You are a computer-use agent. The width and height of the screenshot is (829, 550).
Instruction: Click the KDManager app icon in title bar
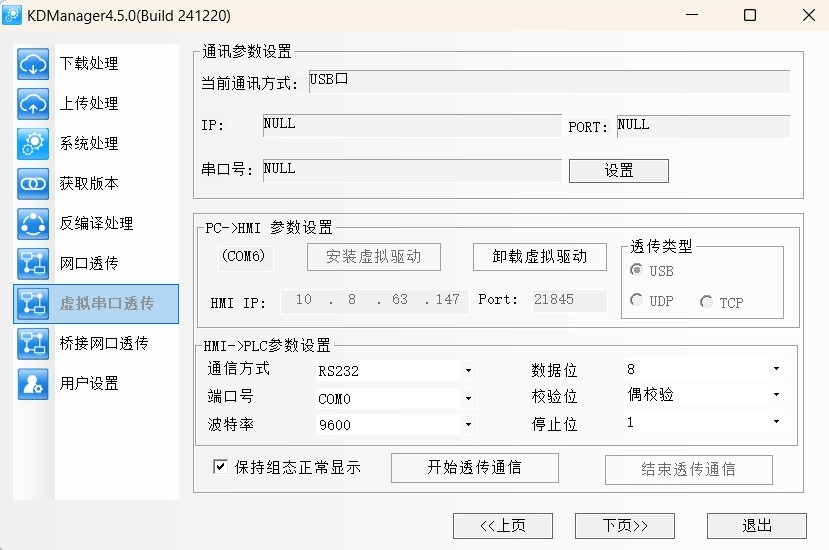pyautogui.click(x=12, y=15)
